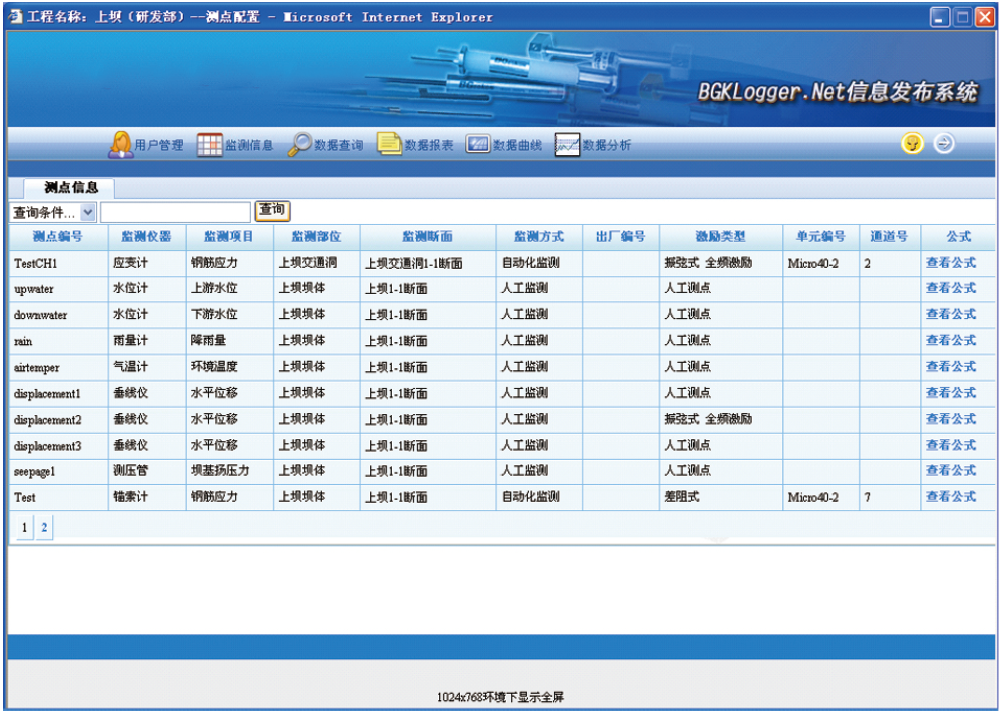Click the 通道号 column header

pyautogui.click(x=889, y=236)
